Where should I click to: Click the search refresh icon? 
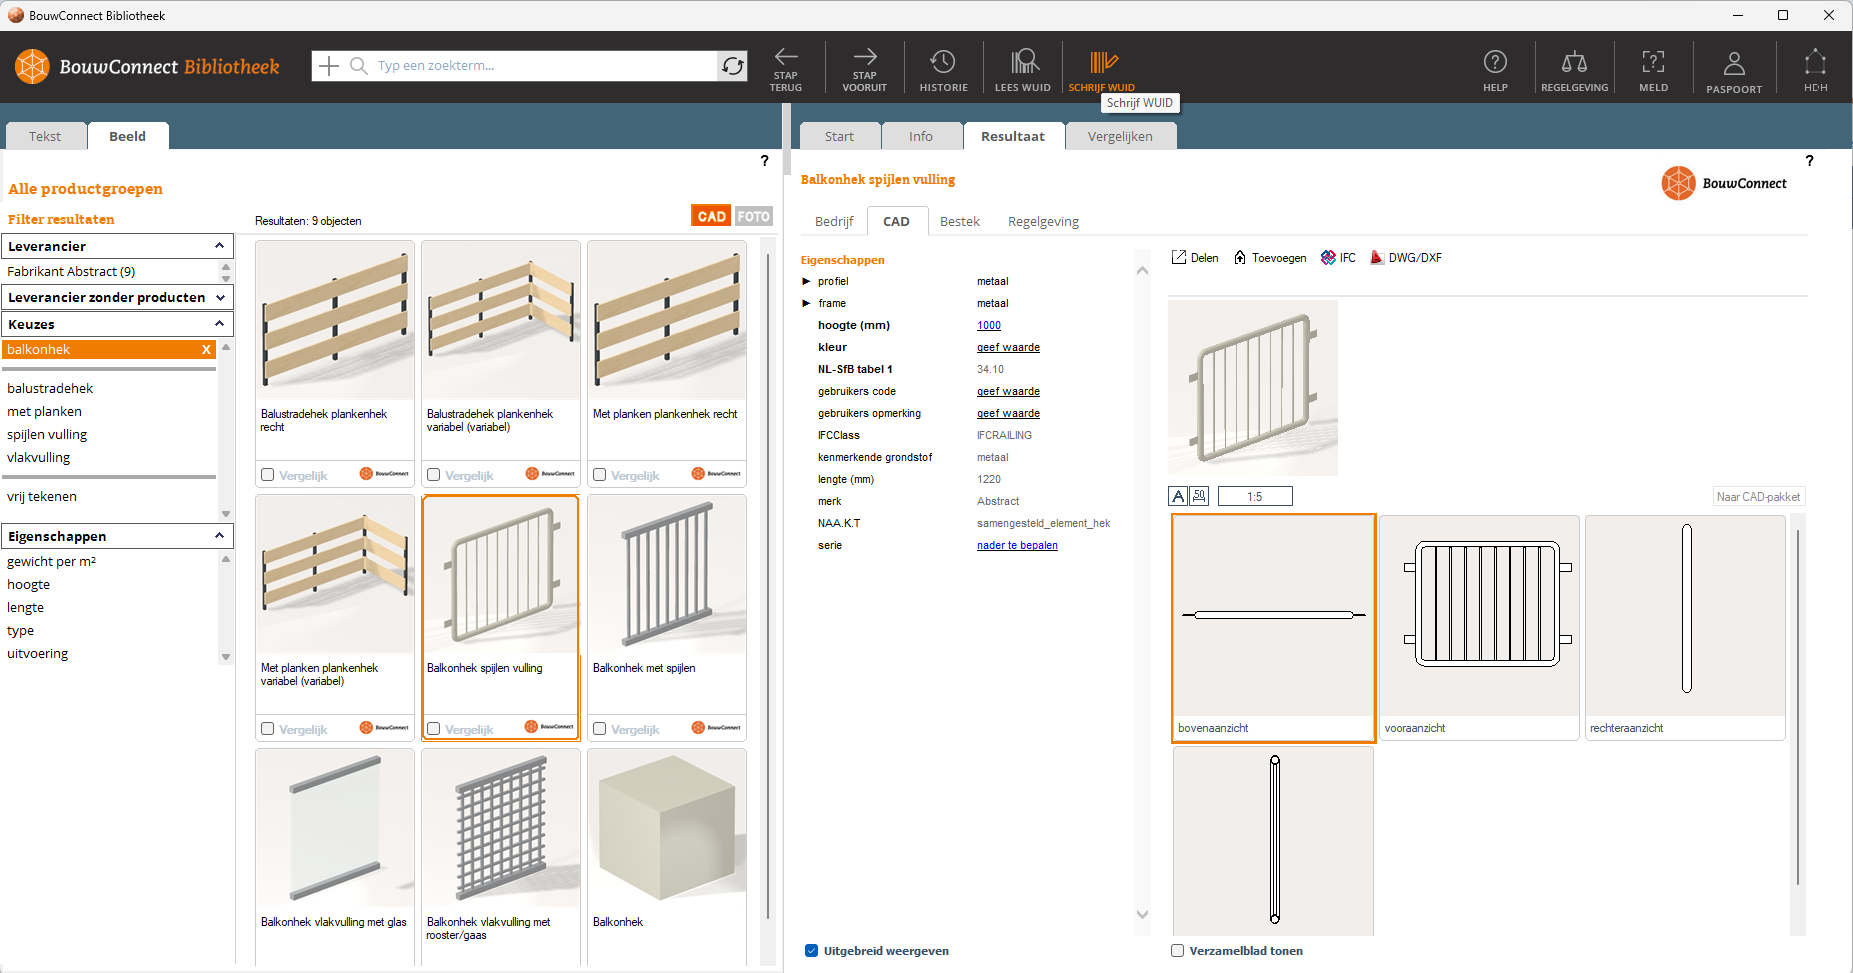(733, 66)
